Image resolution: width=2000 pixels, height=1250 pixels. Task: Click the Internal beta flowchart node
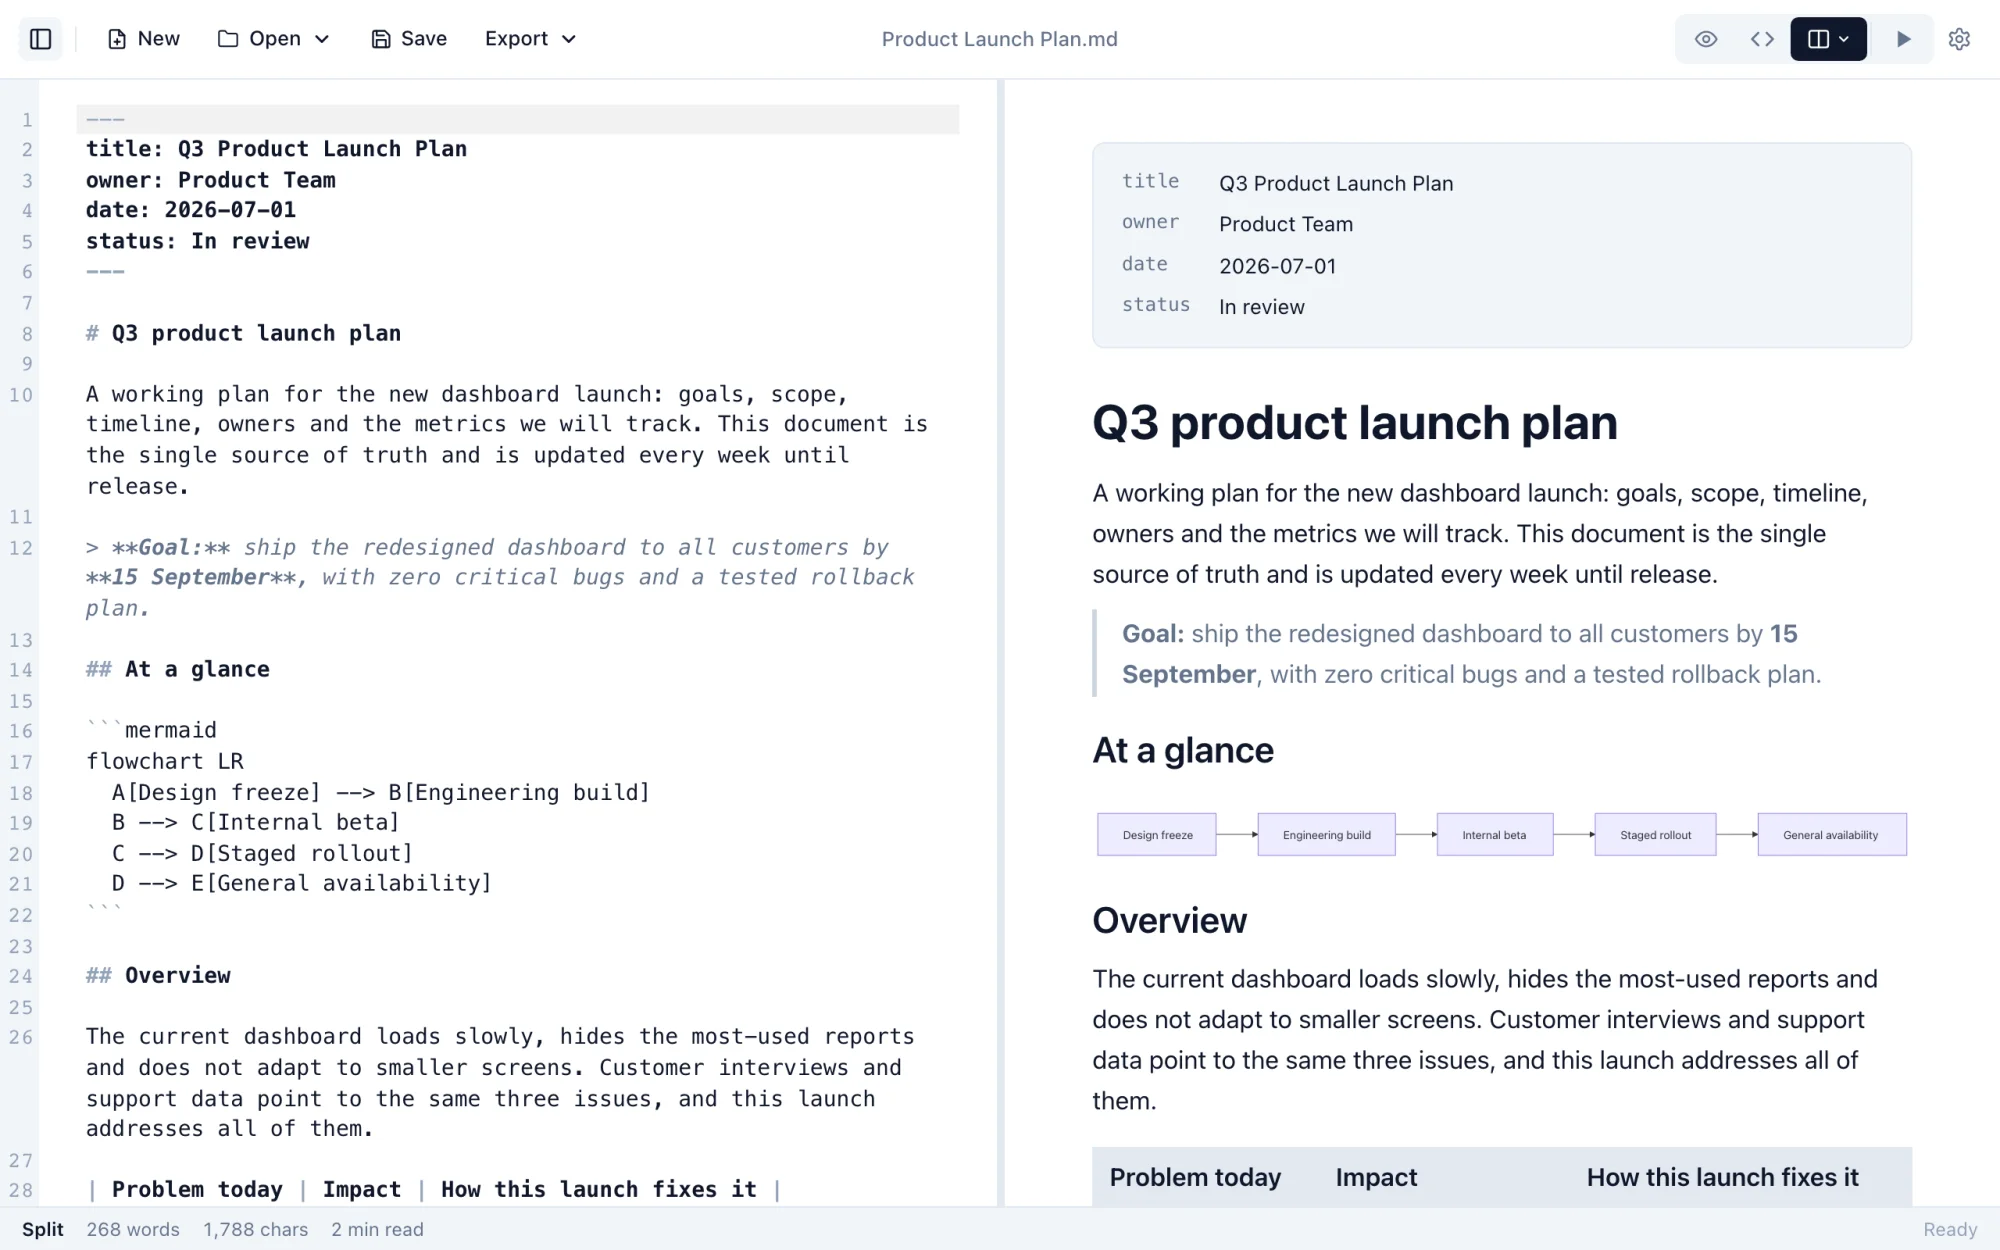pyautogui.click(x=1495, y=834)
